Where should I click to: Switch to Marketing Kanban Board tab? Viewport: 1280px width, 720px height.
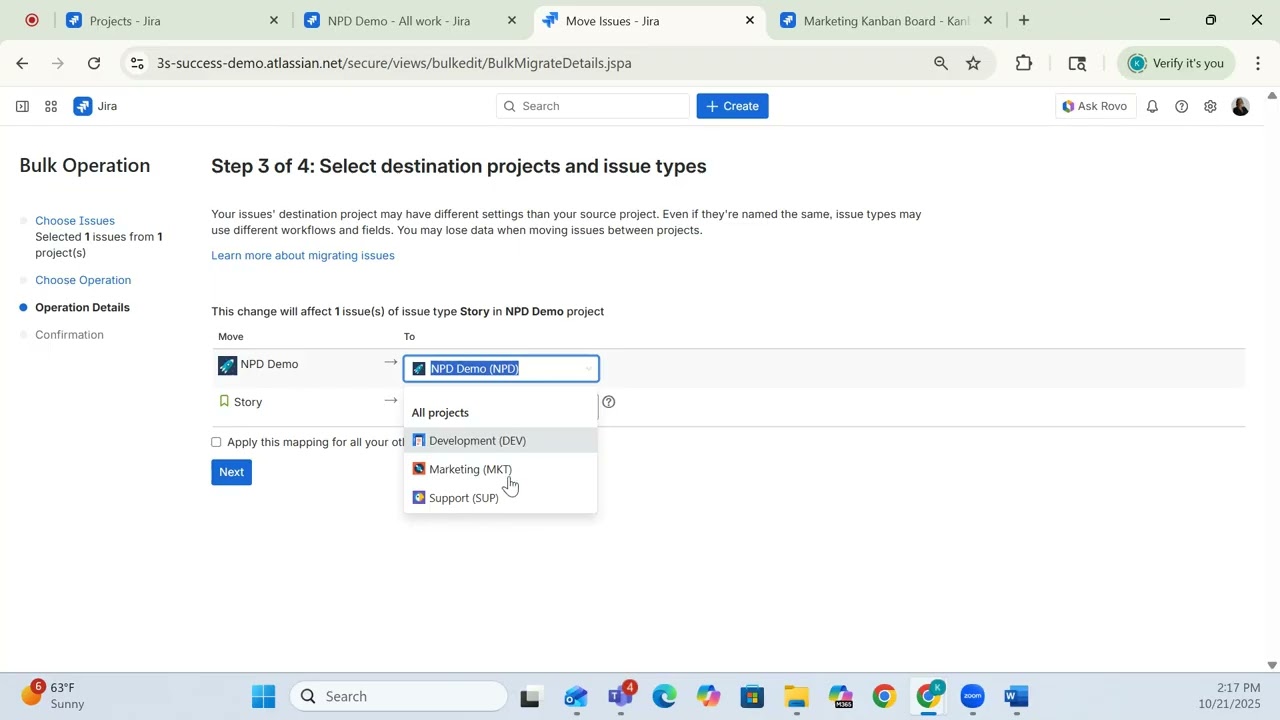tap(886, 20)
